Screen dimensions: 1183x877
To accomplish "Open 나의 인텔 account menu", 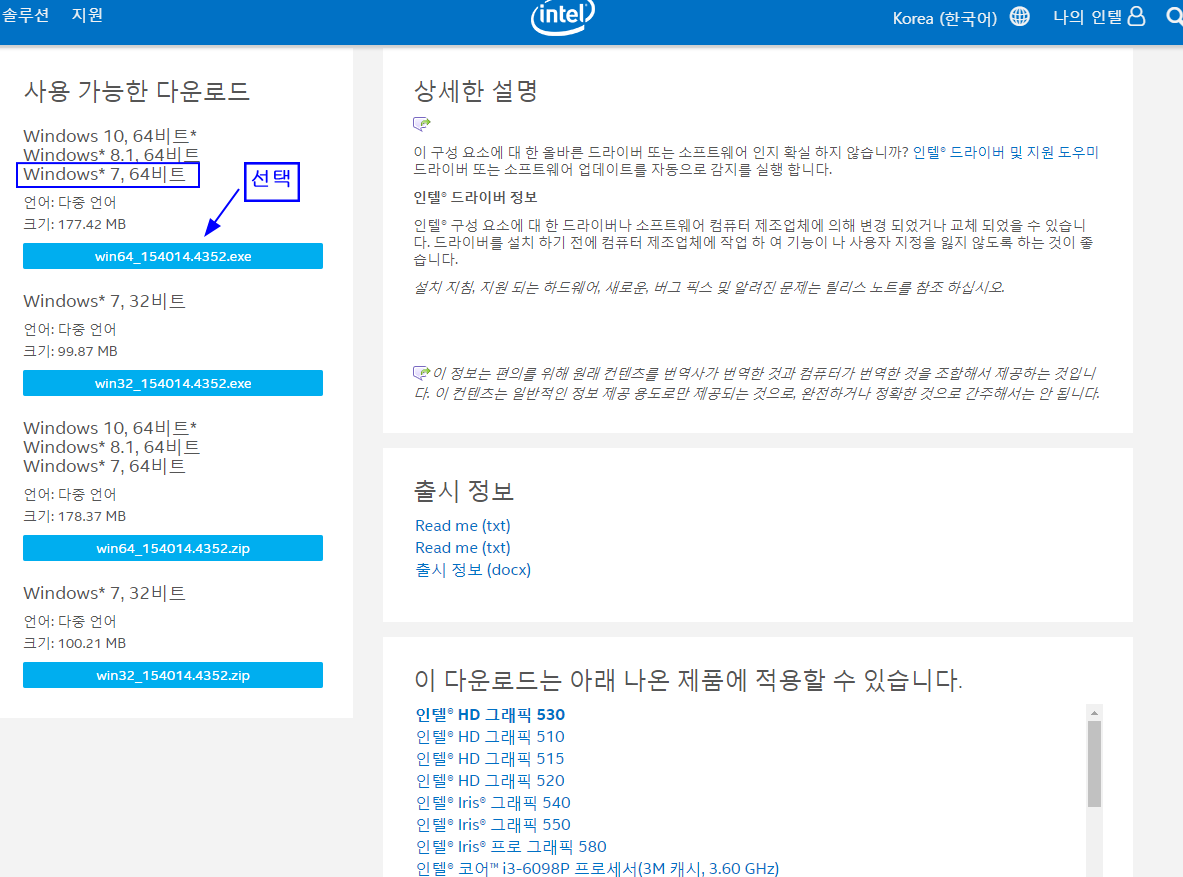I will coord(1087,17).
